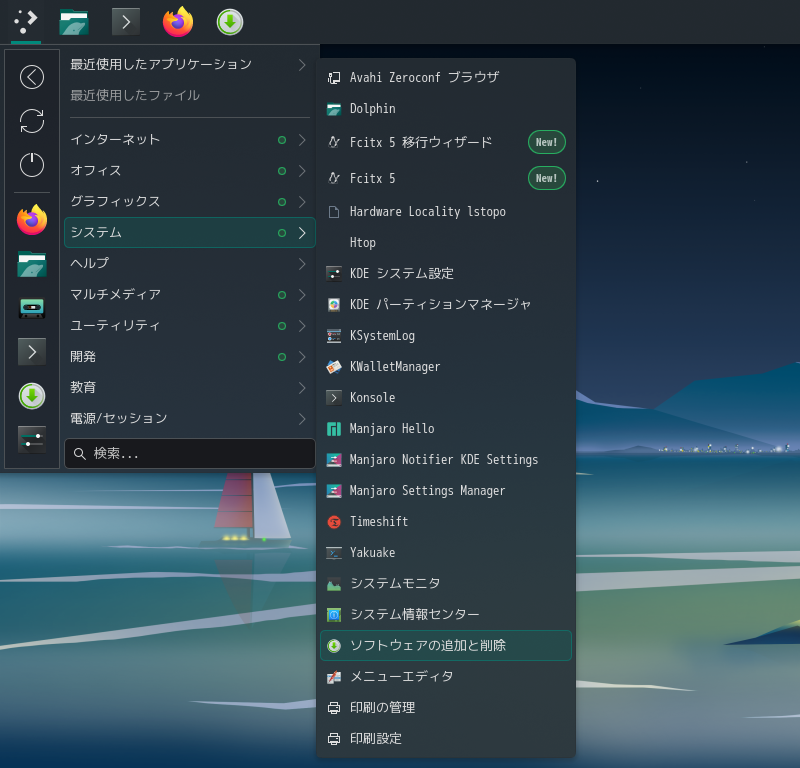Launch Htop from the system submenu
This screenshot has width=800, height=768.
(445, 243)
